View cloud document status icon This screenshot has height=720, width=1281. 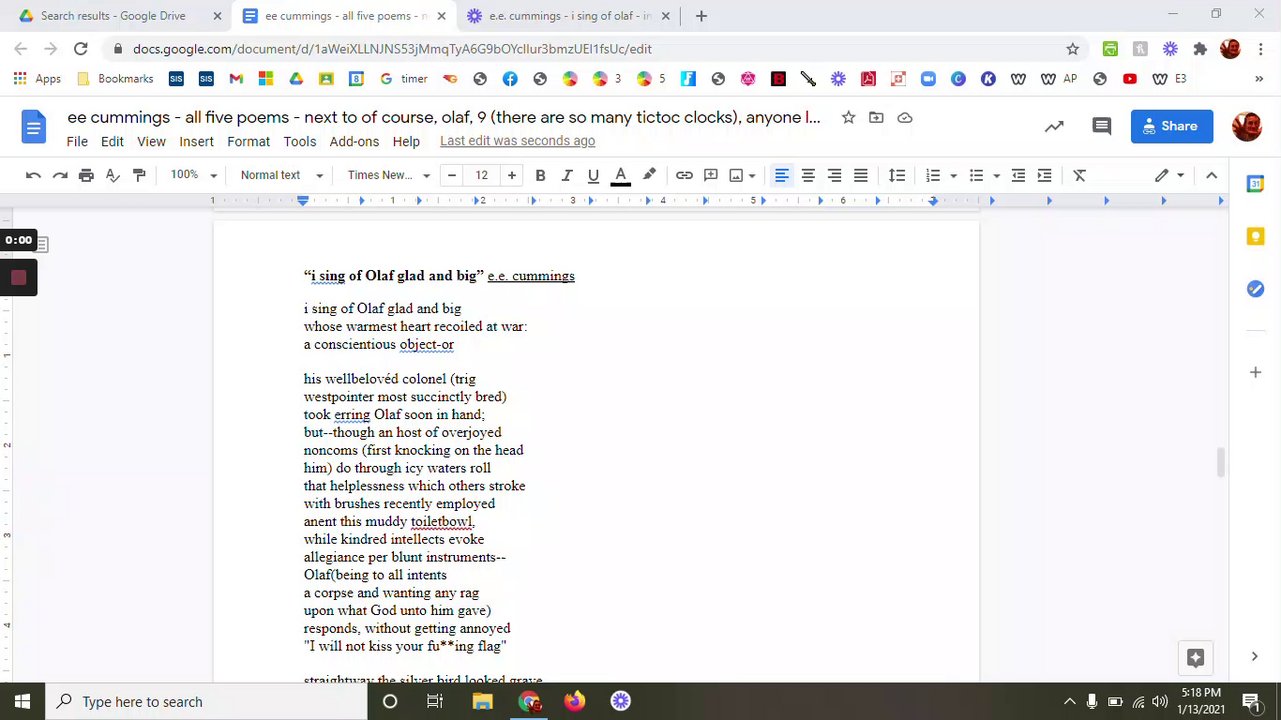[x=905, y=118]
